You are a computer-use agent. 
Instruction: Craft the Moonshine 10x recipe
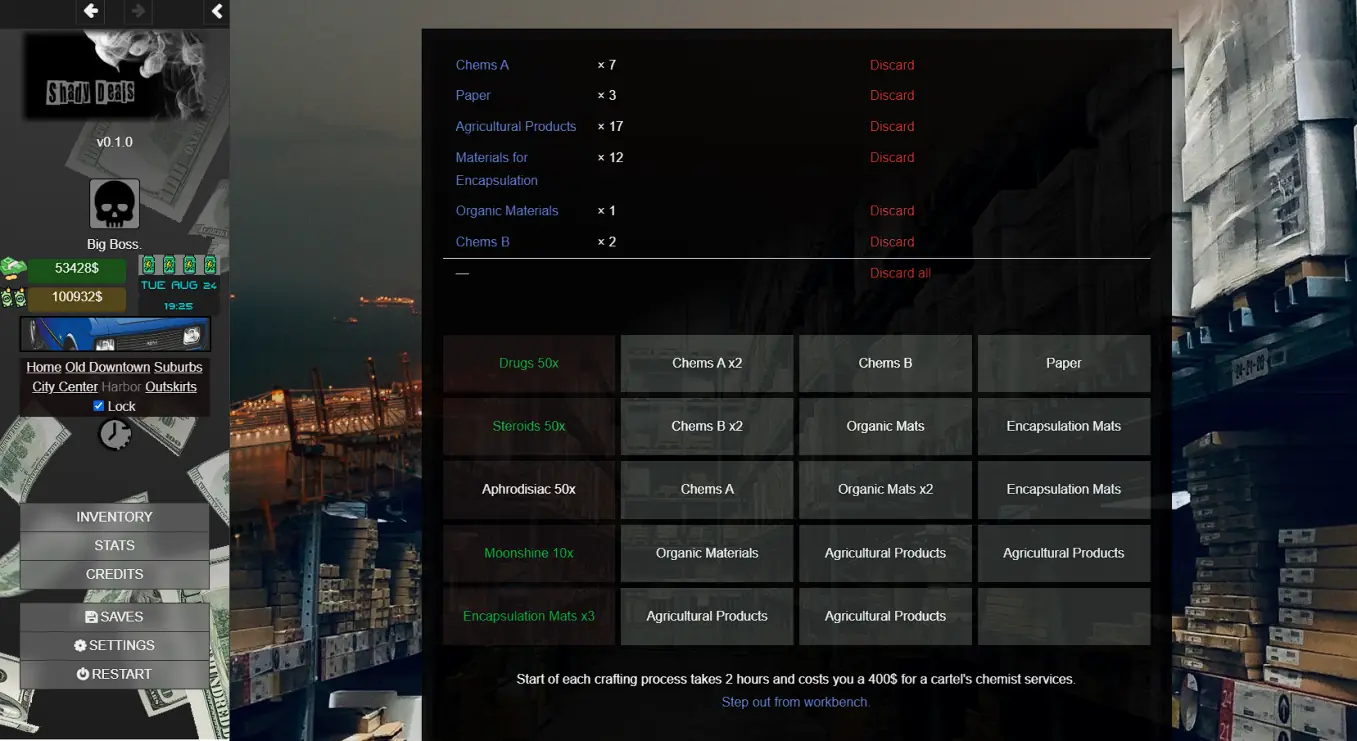pos(528,553)
